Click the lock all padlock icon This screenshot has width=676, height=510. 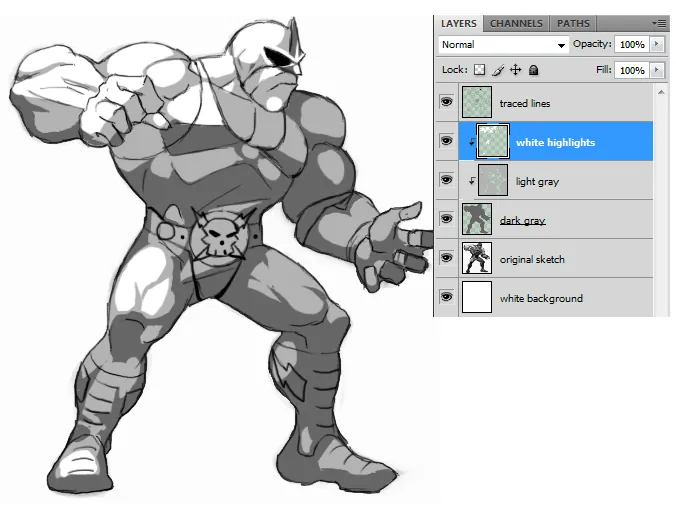533,70
